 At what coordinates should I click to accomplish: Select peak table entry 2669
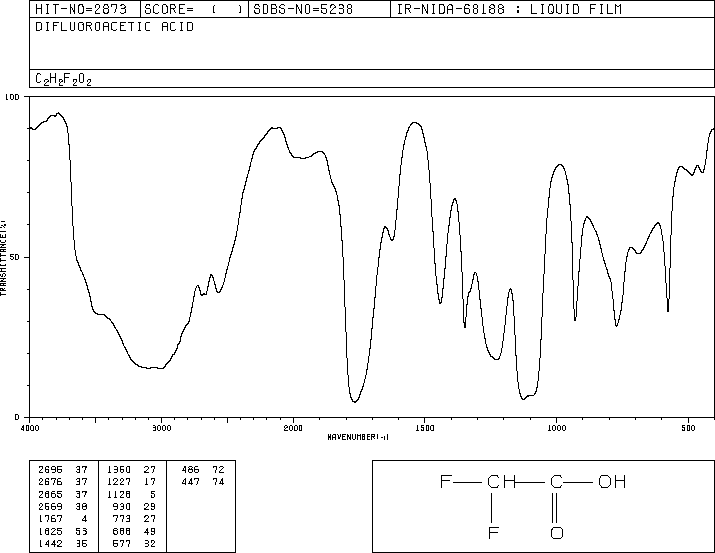(x=50, y=506)
